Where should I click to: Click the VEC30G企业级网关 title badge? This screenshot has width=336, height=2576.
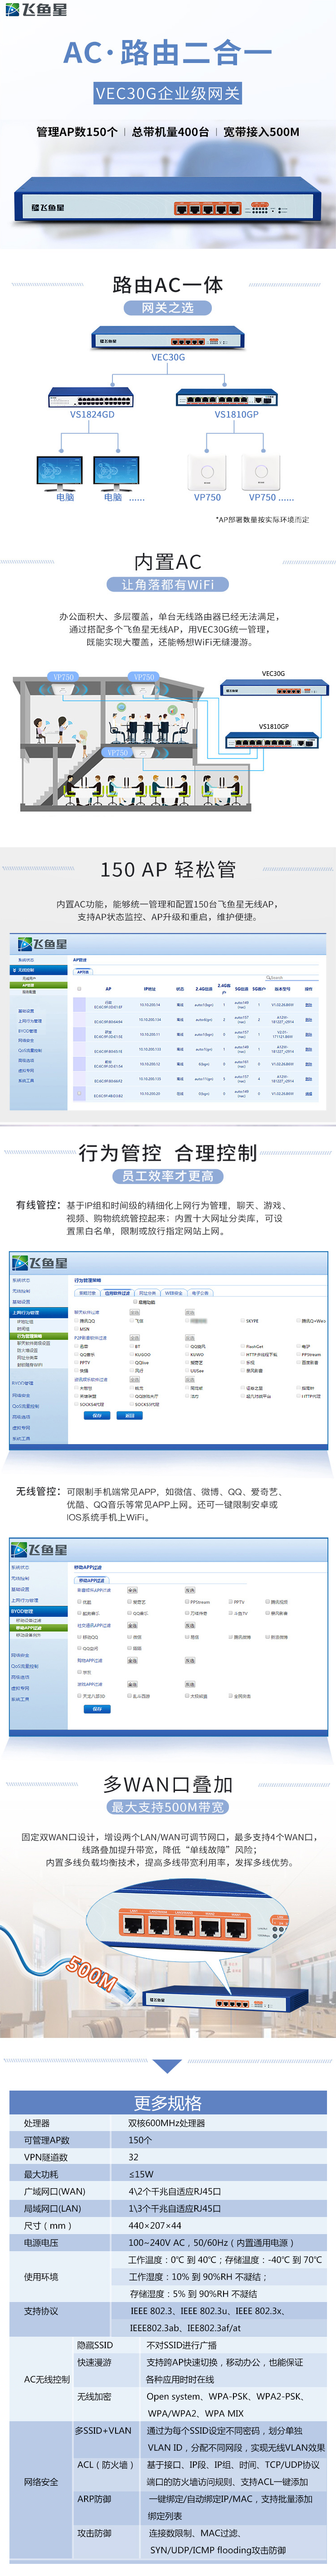coord(168,93)
